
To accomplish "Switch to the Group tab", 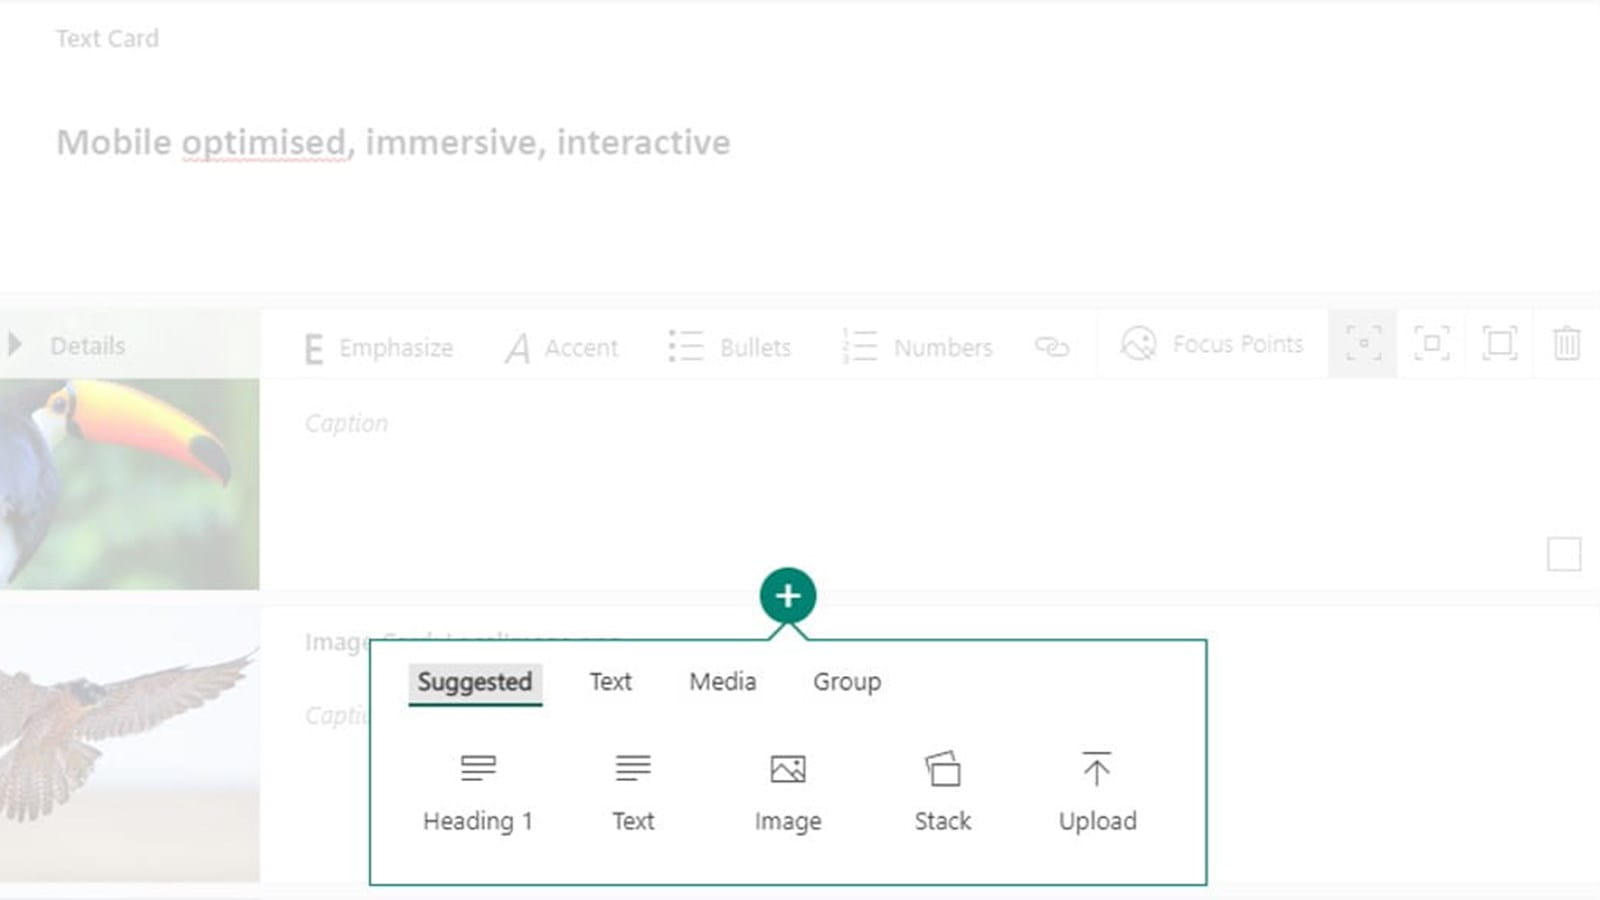I will coord(846,682).
